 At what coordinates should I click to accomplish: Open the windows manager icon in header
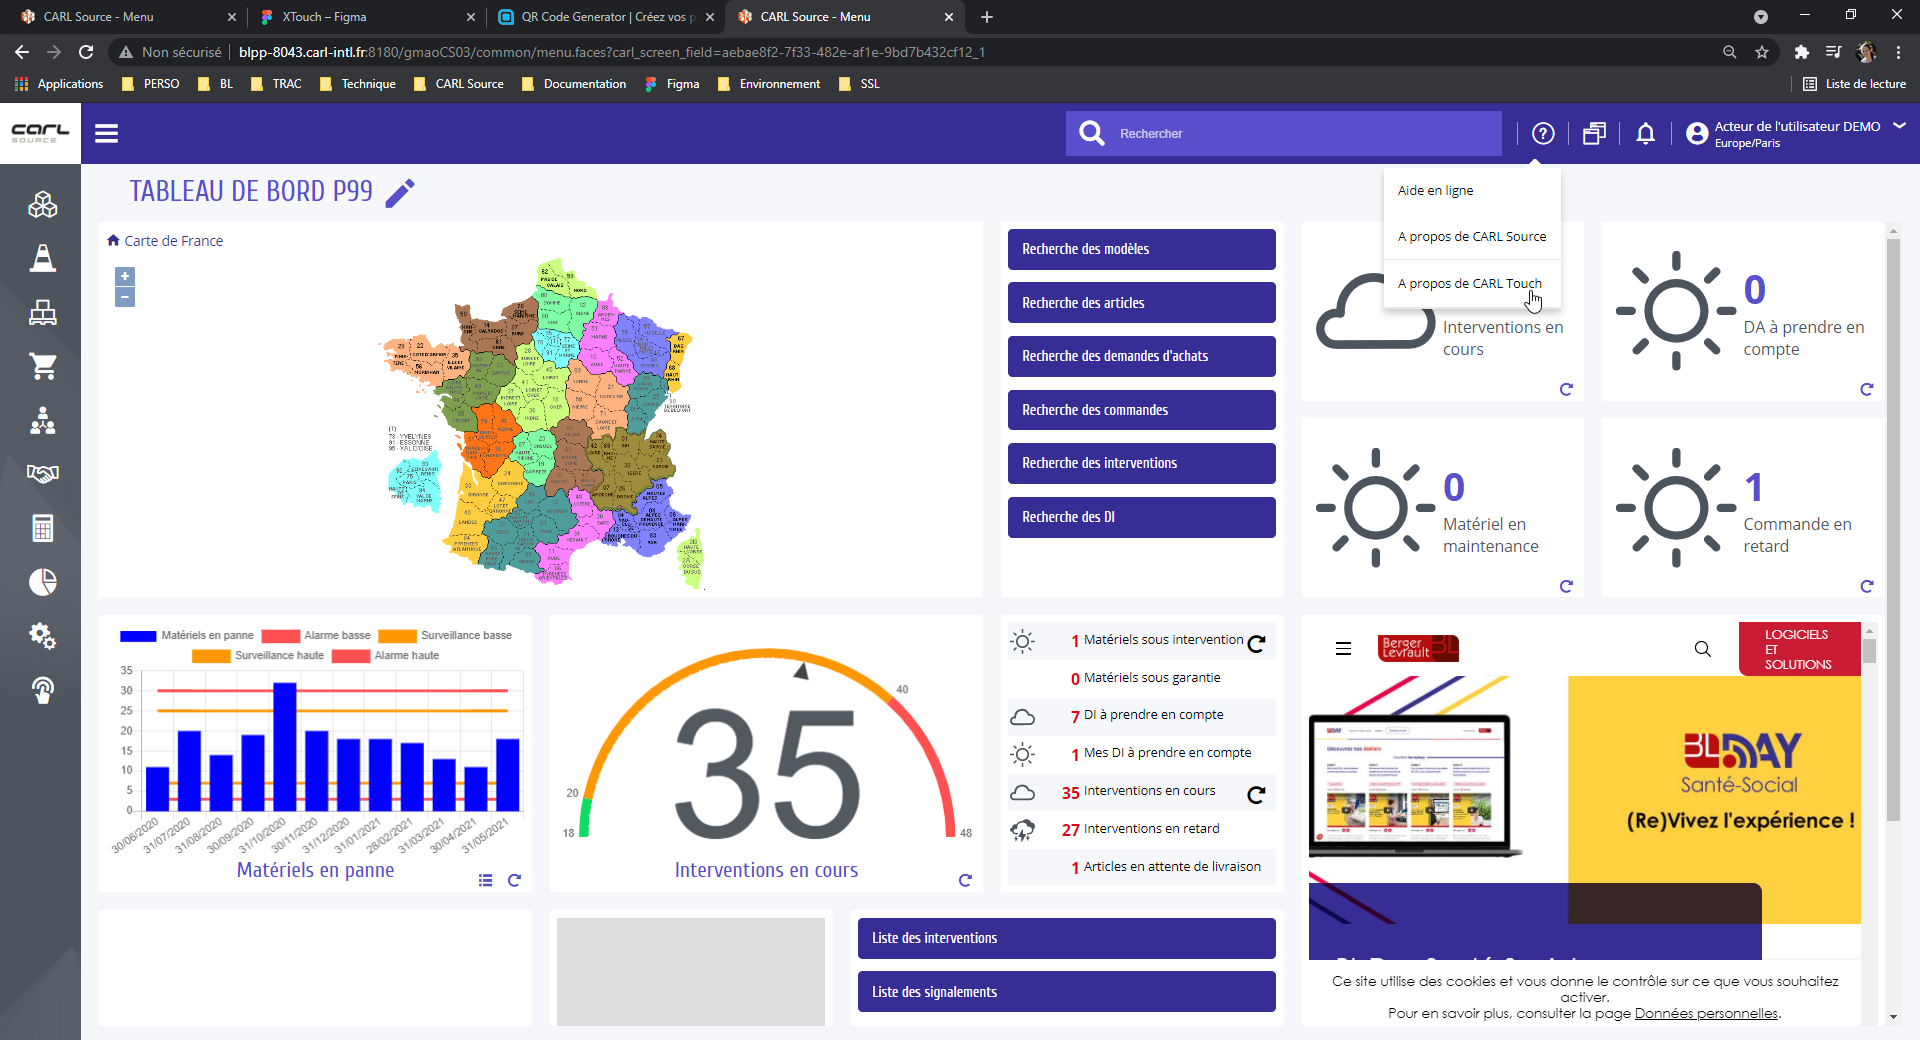[1594, 133]
